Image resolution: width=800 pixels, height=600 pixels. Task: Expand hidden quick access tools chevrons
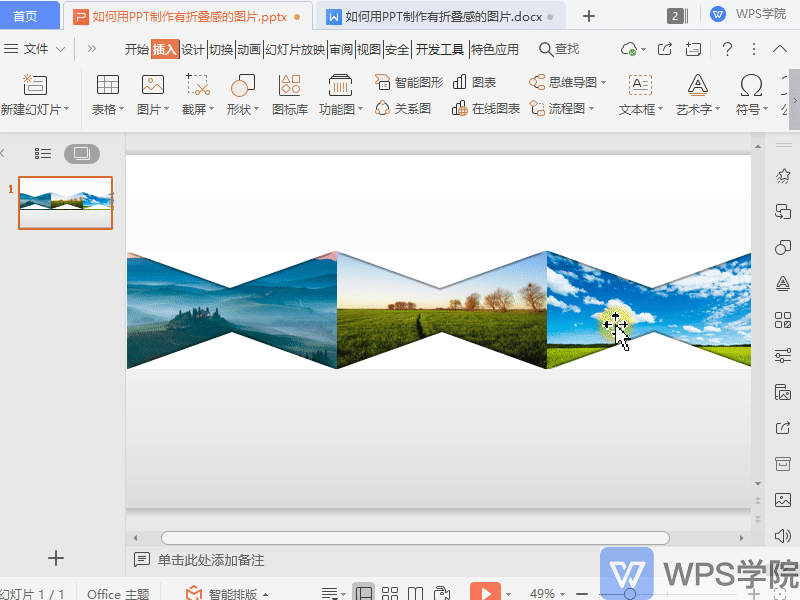tap(92, 49)
